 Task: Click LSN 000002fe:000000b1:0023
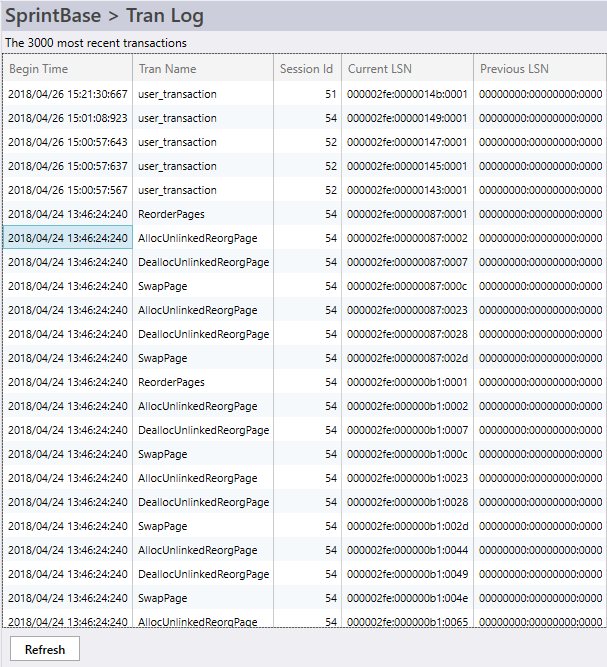tap(407, 478)
